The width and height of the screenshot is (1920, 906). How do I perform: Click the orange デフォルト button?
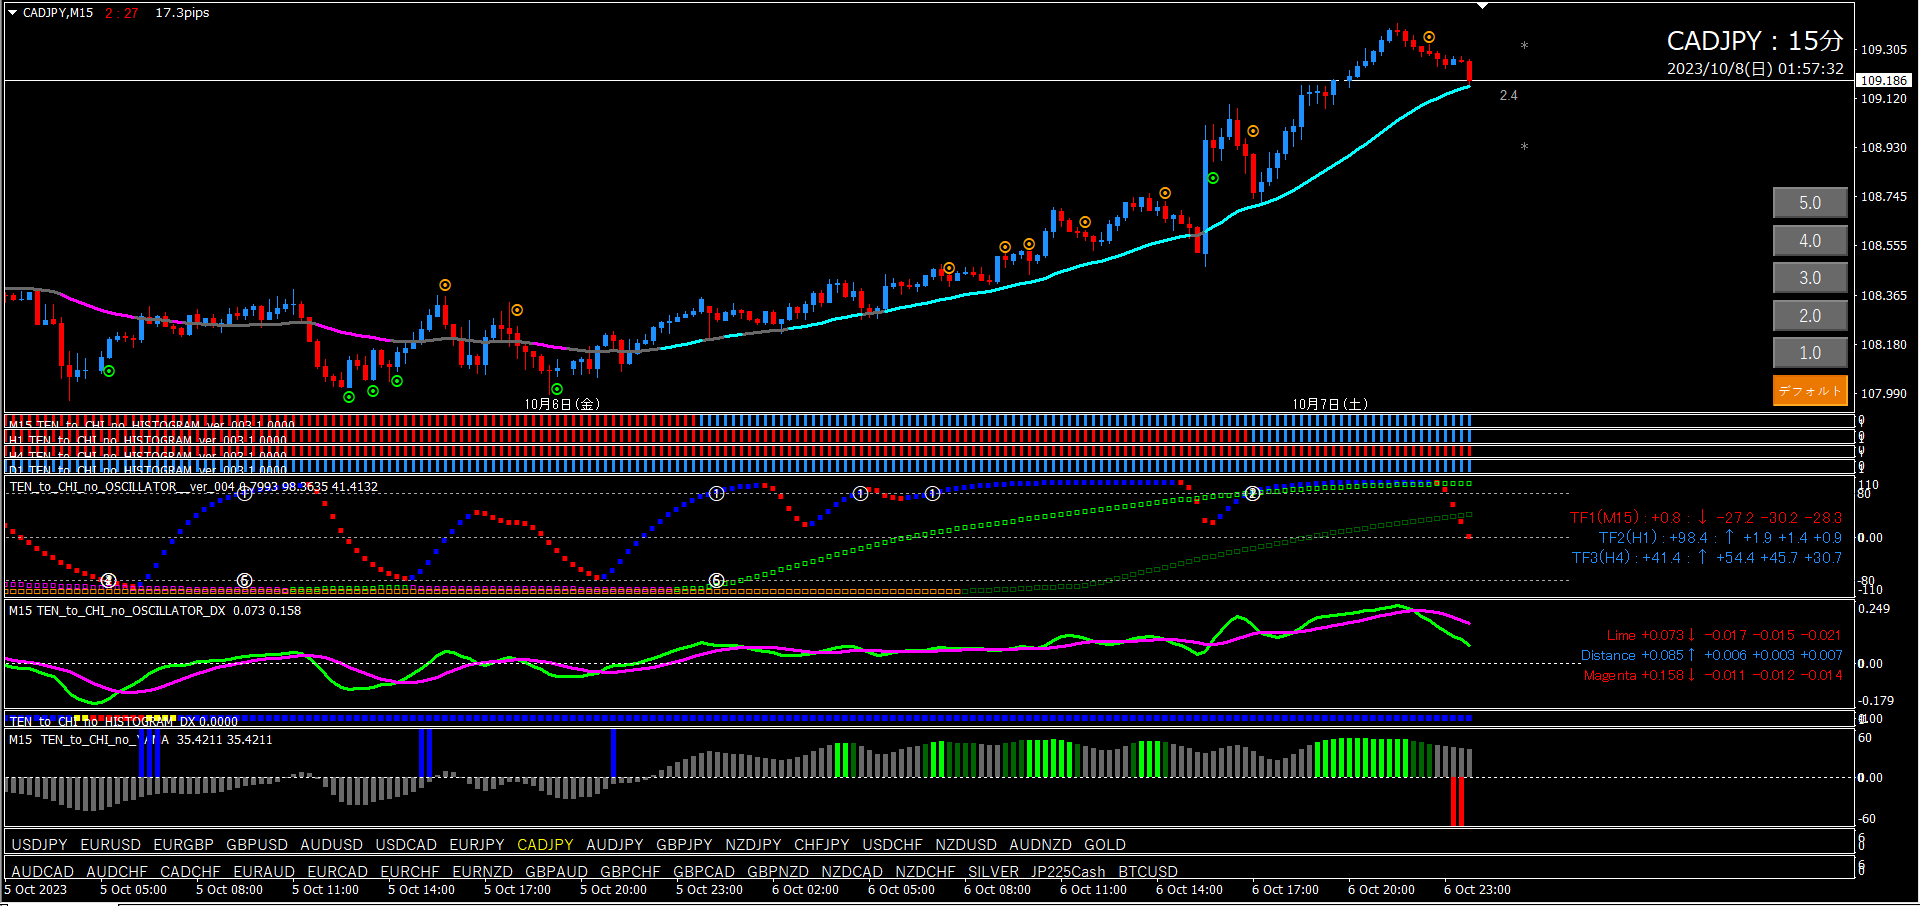click(x=1810, y=391)
